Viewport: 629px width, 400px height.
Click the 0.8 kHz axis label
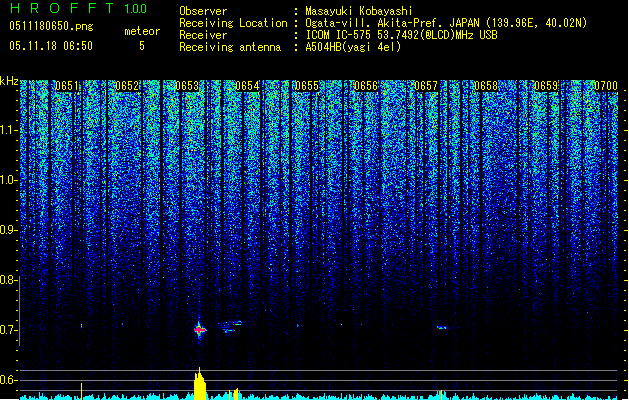9,280
